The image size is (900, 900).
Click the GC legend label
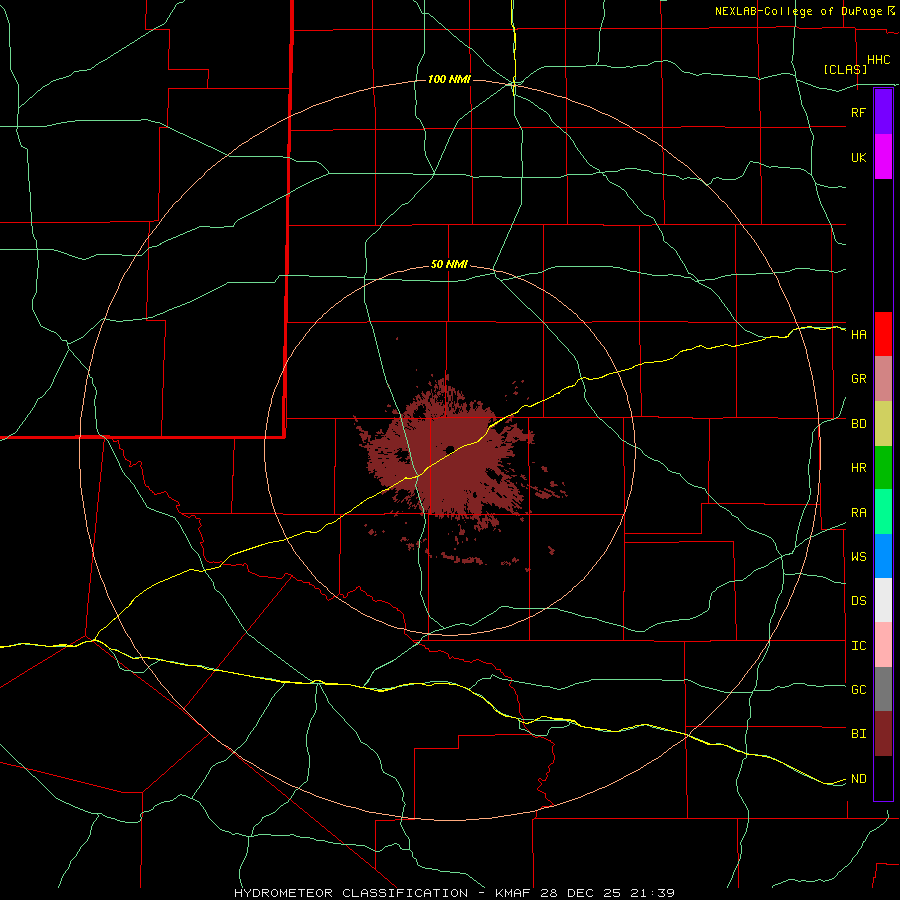click(859, 690)
